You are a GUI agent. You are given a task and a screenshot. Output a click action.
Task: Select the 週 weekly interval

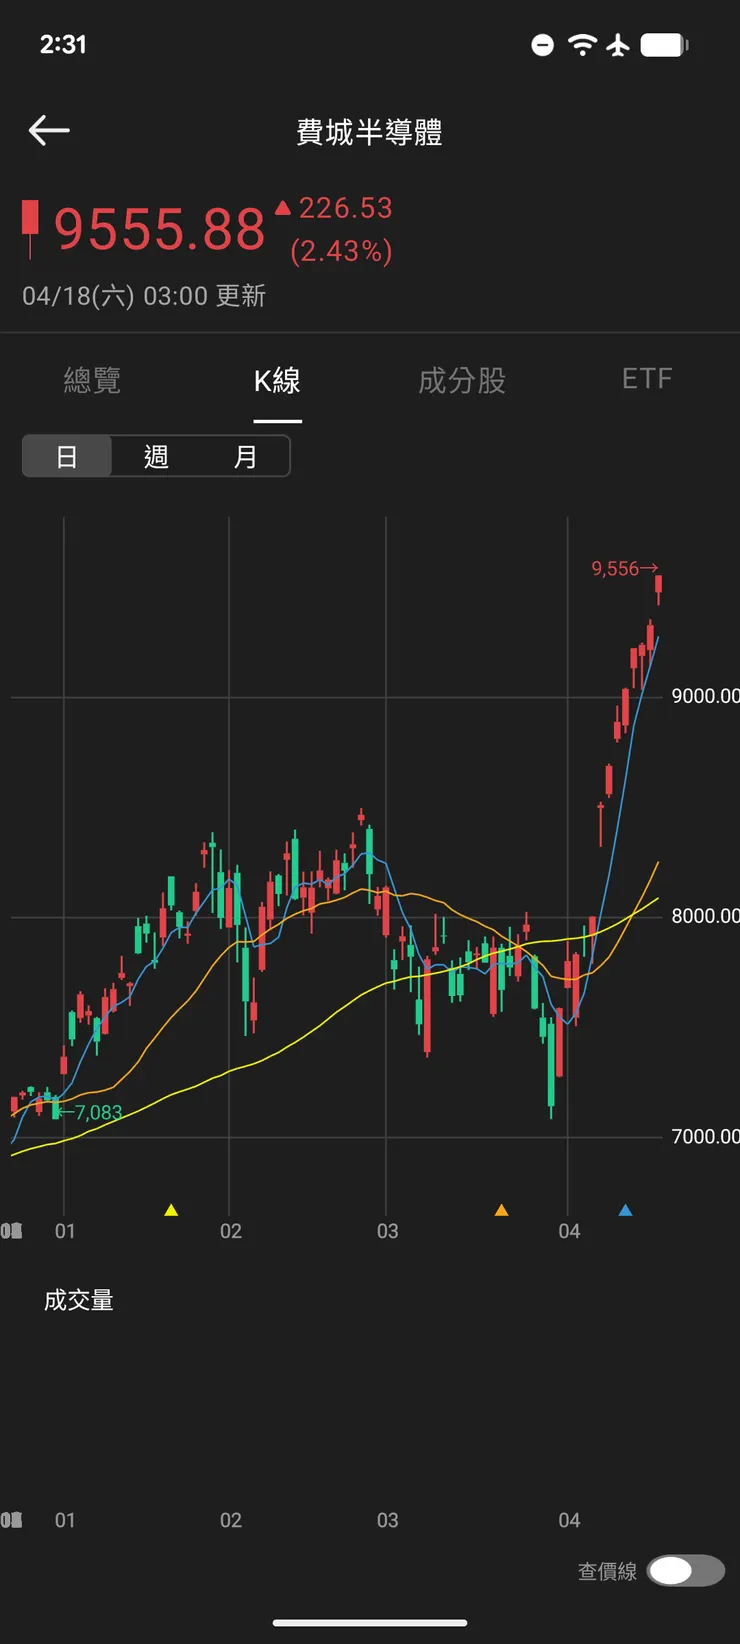click(156, 457)
